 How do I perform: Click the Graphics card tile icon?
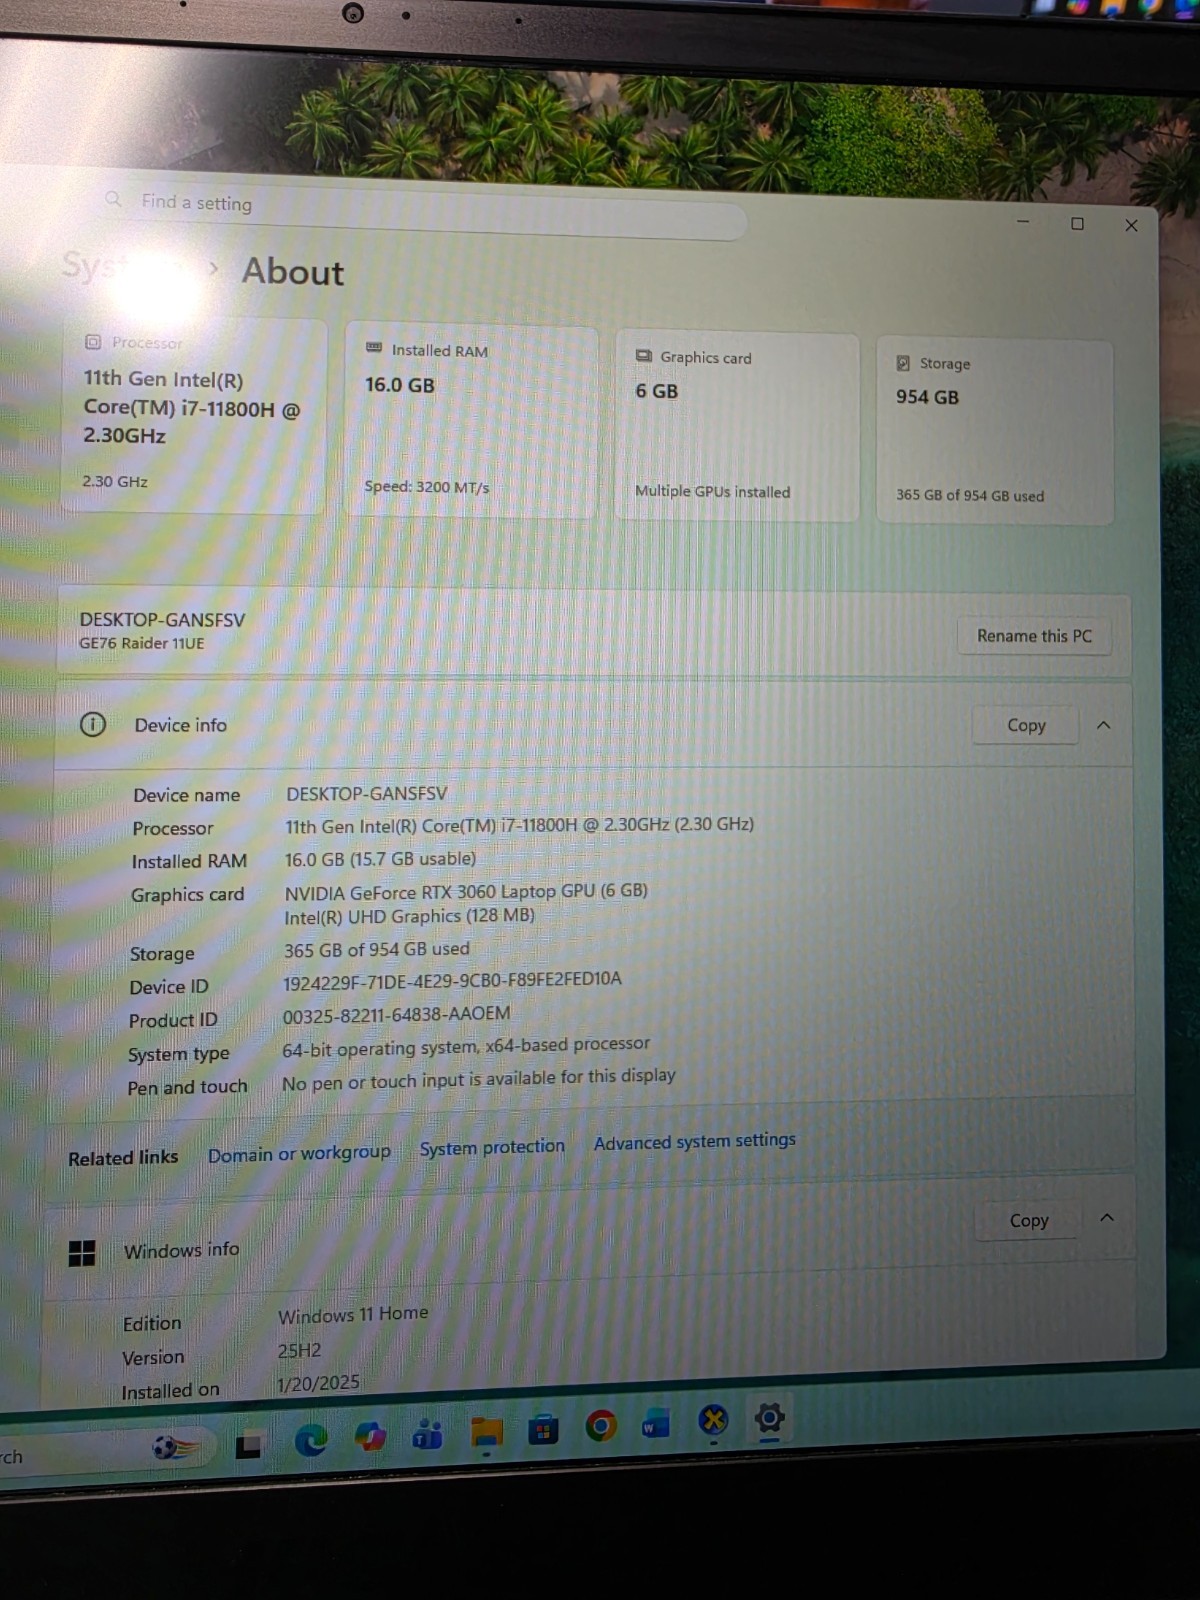[x=644, y=356]
